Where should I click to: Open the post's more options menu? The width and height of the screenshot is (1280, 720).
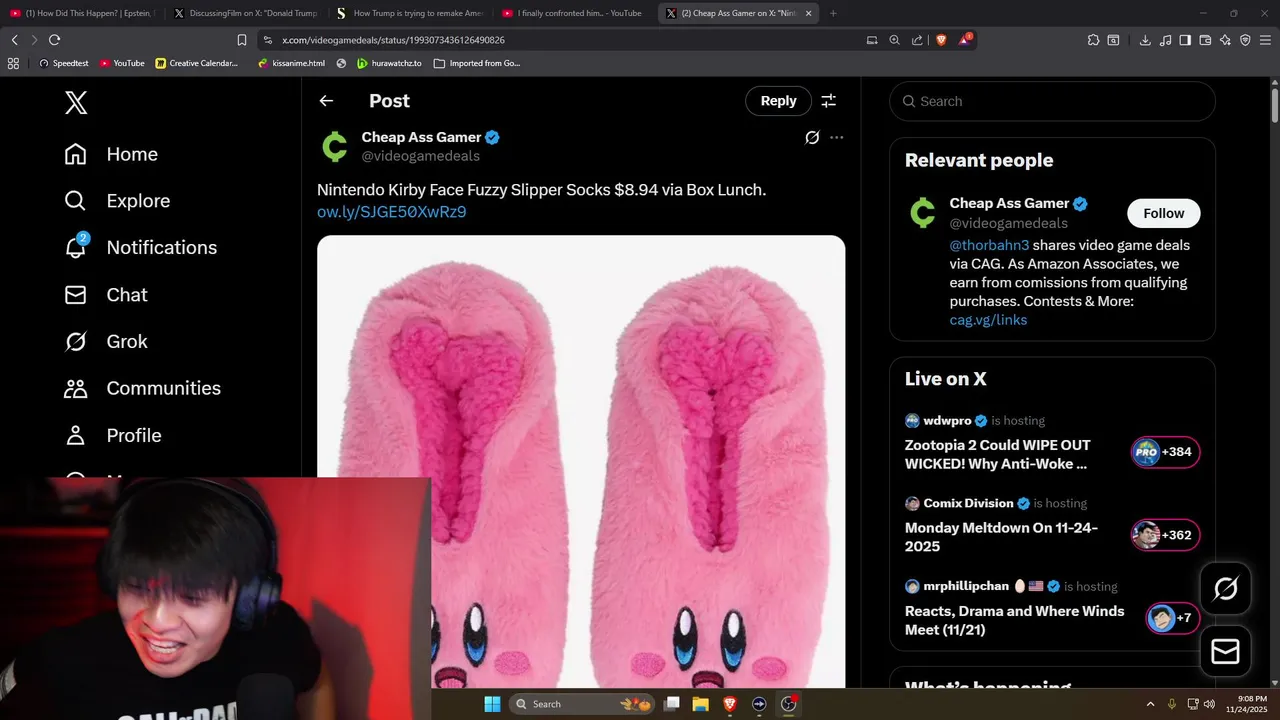837,137
